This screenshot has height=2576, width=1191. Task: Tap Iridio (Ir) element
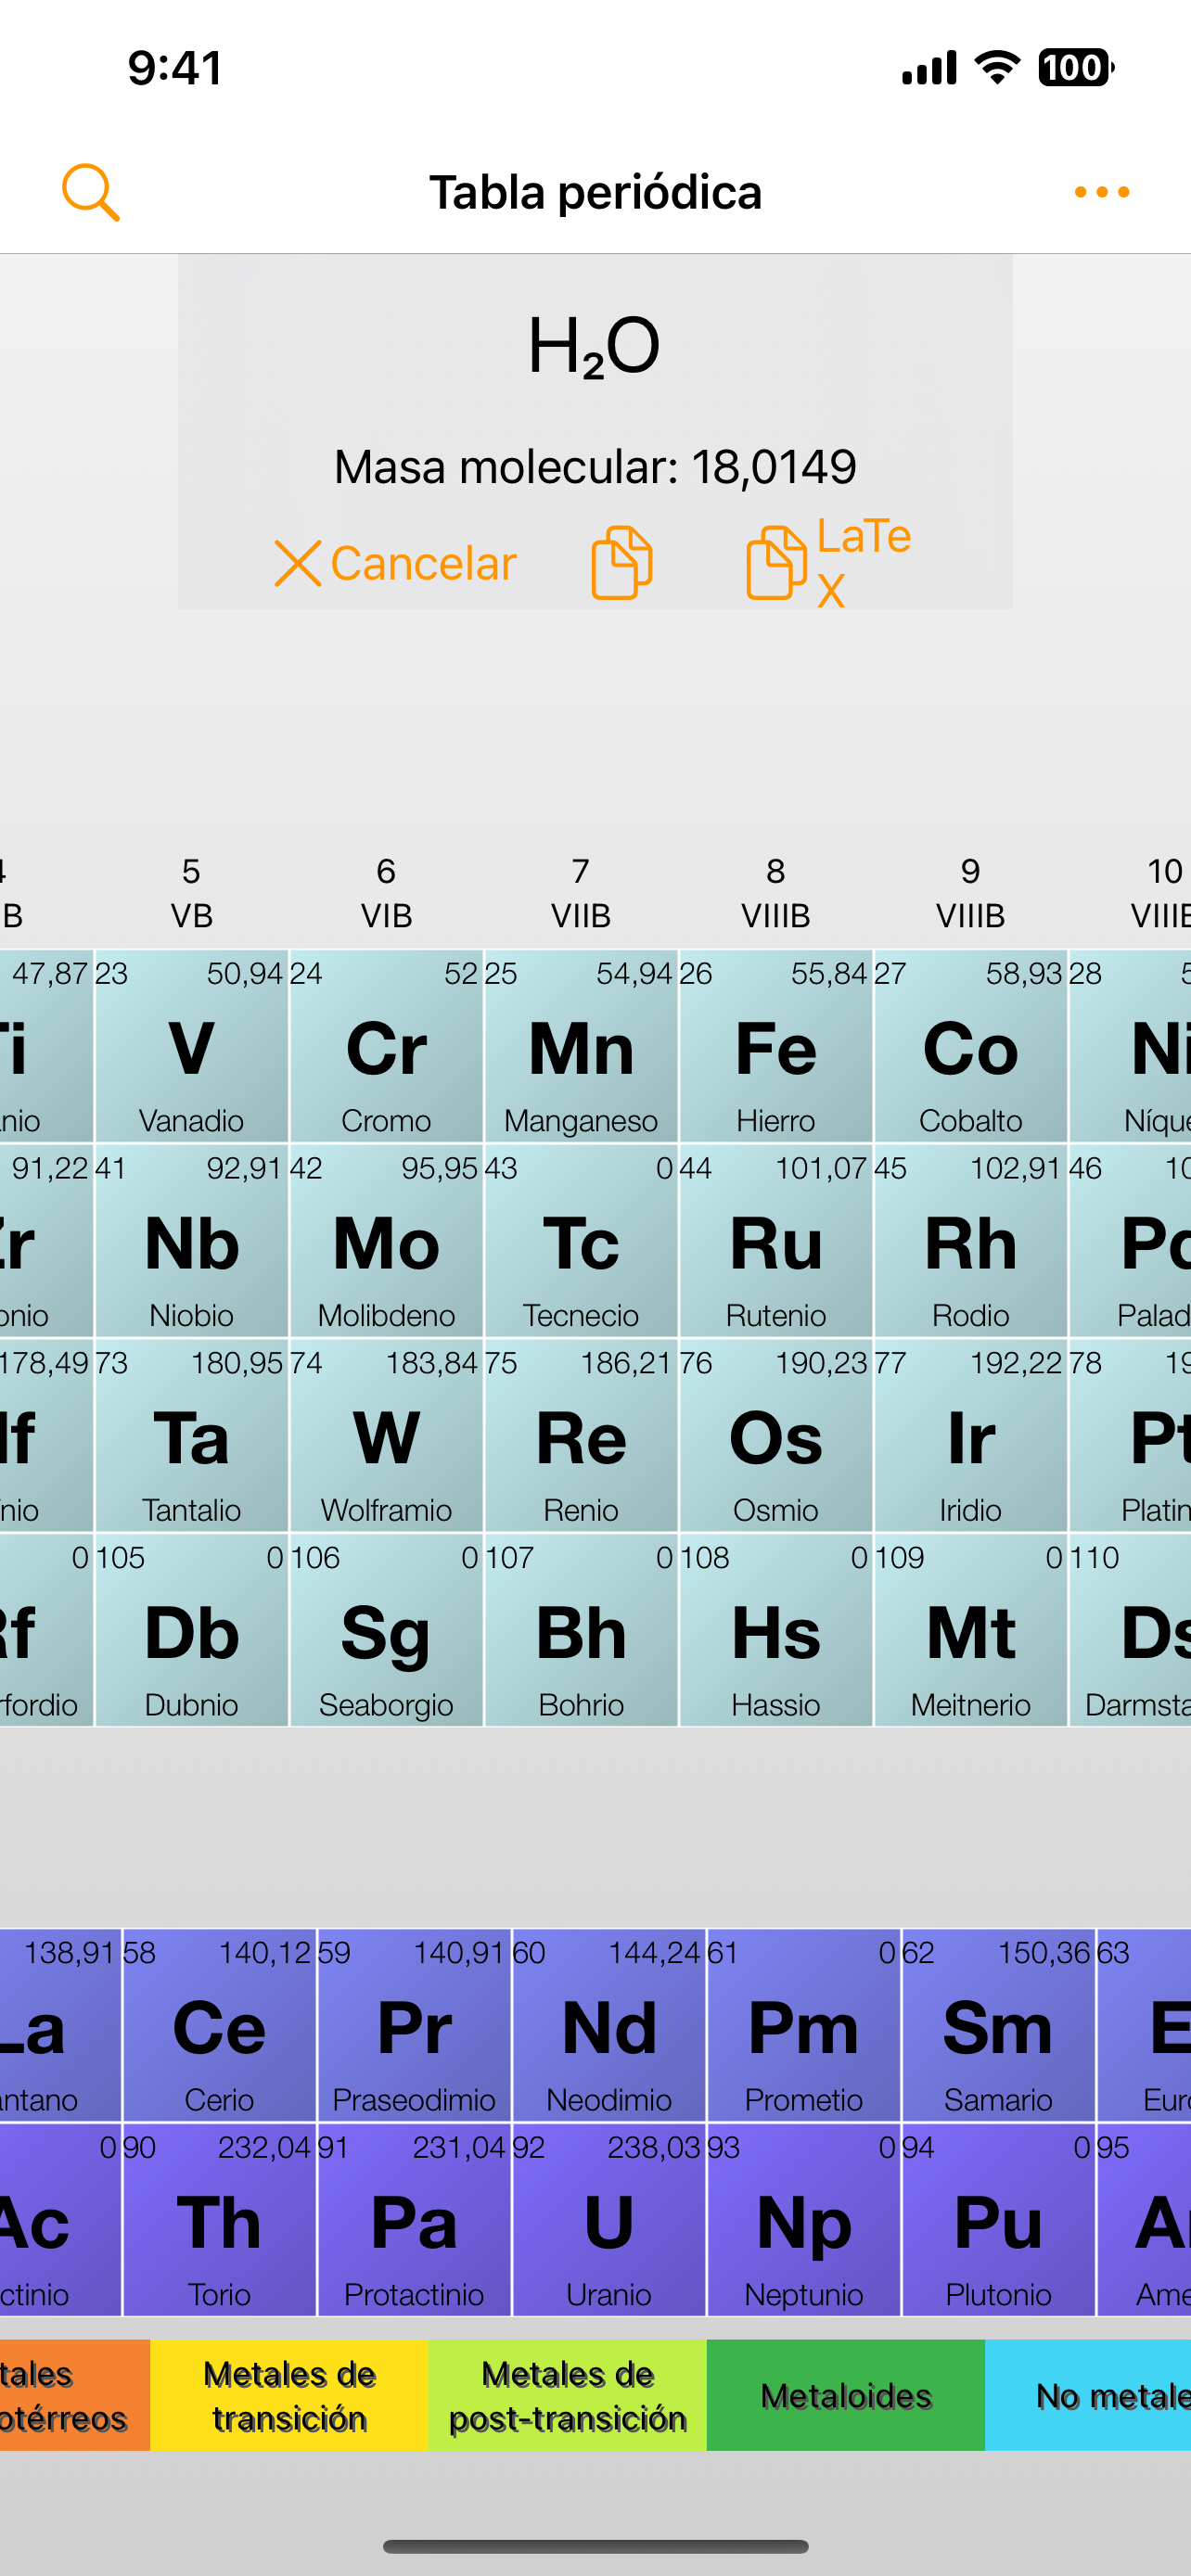(x=970, y=1436)
